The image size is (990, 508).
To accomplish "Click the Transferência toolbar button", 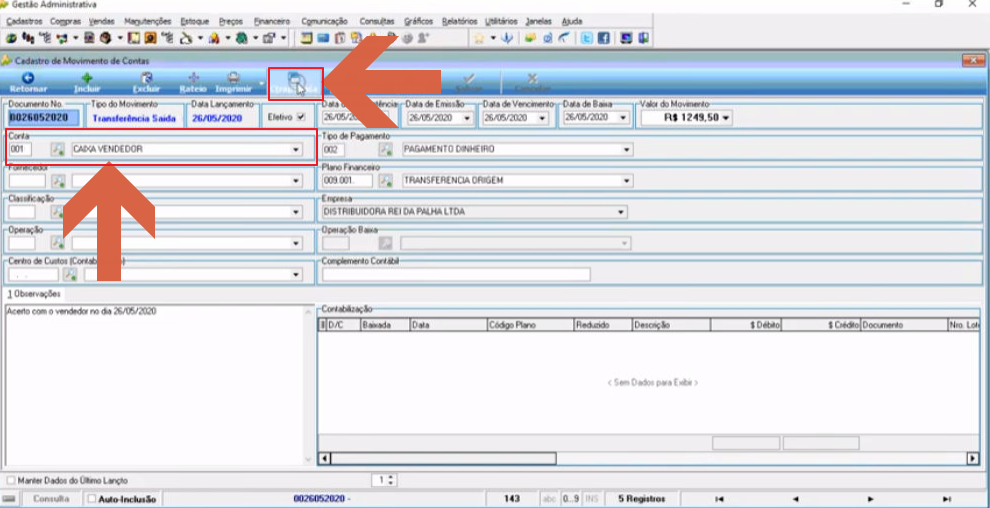I will click(x=295, y=84).
